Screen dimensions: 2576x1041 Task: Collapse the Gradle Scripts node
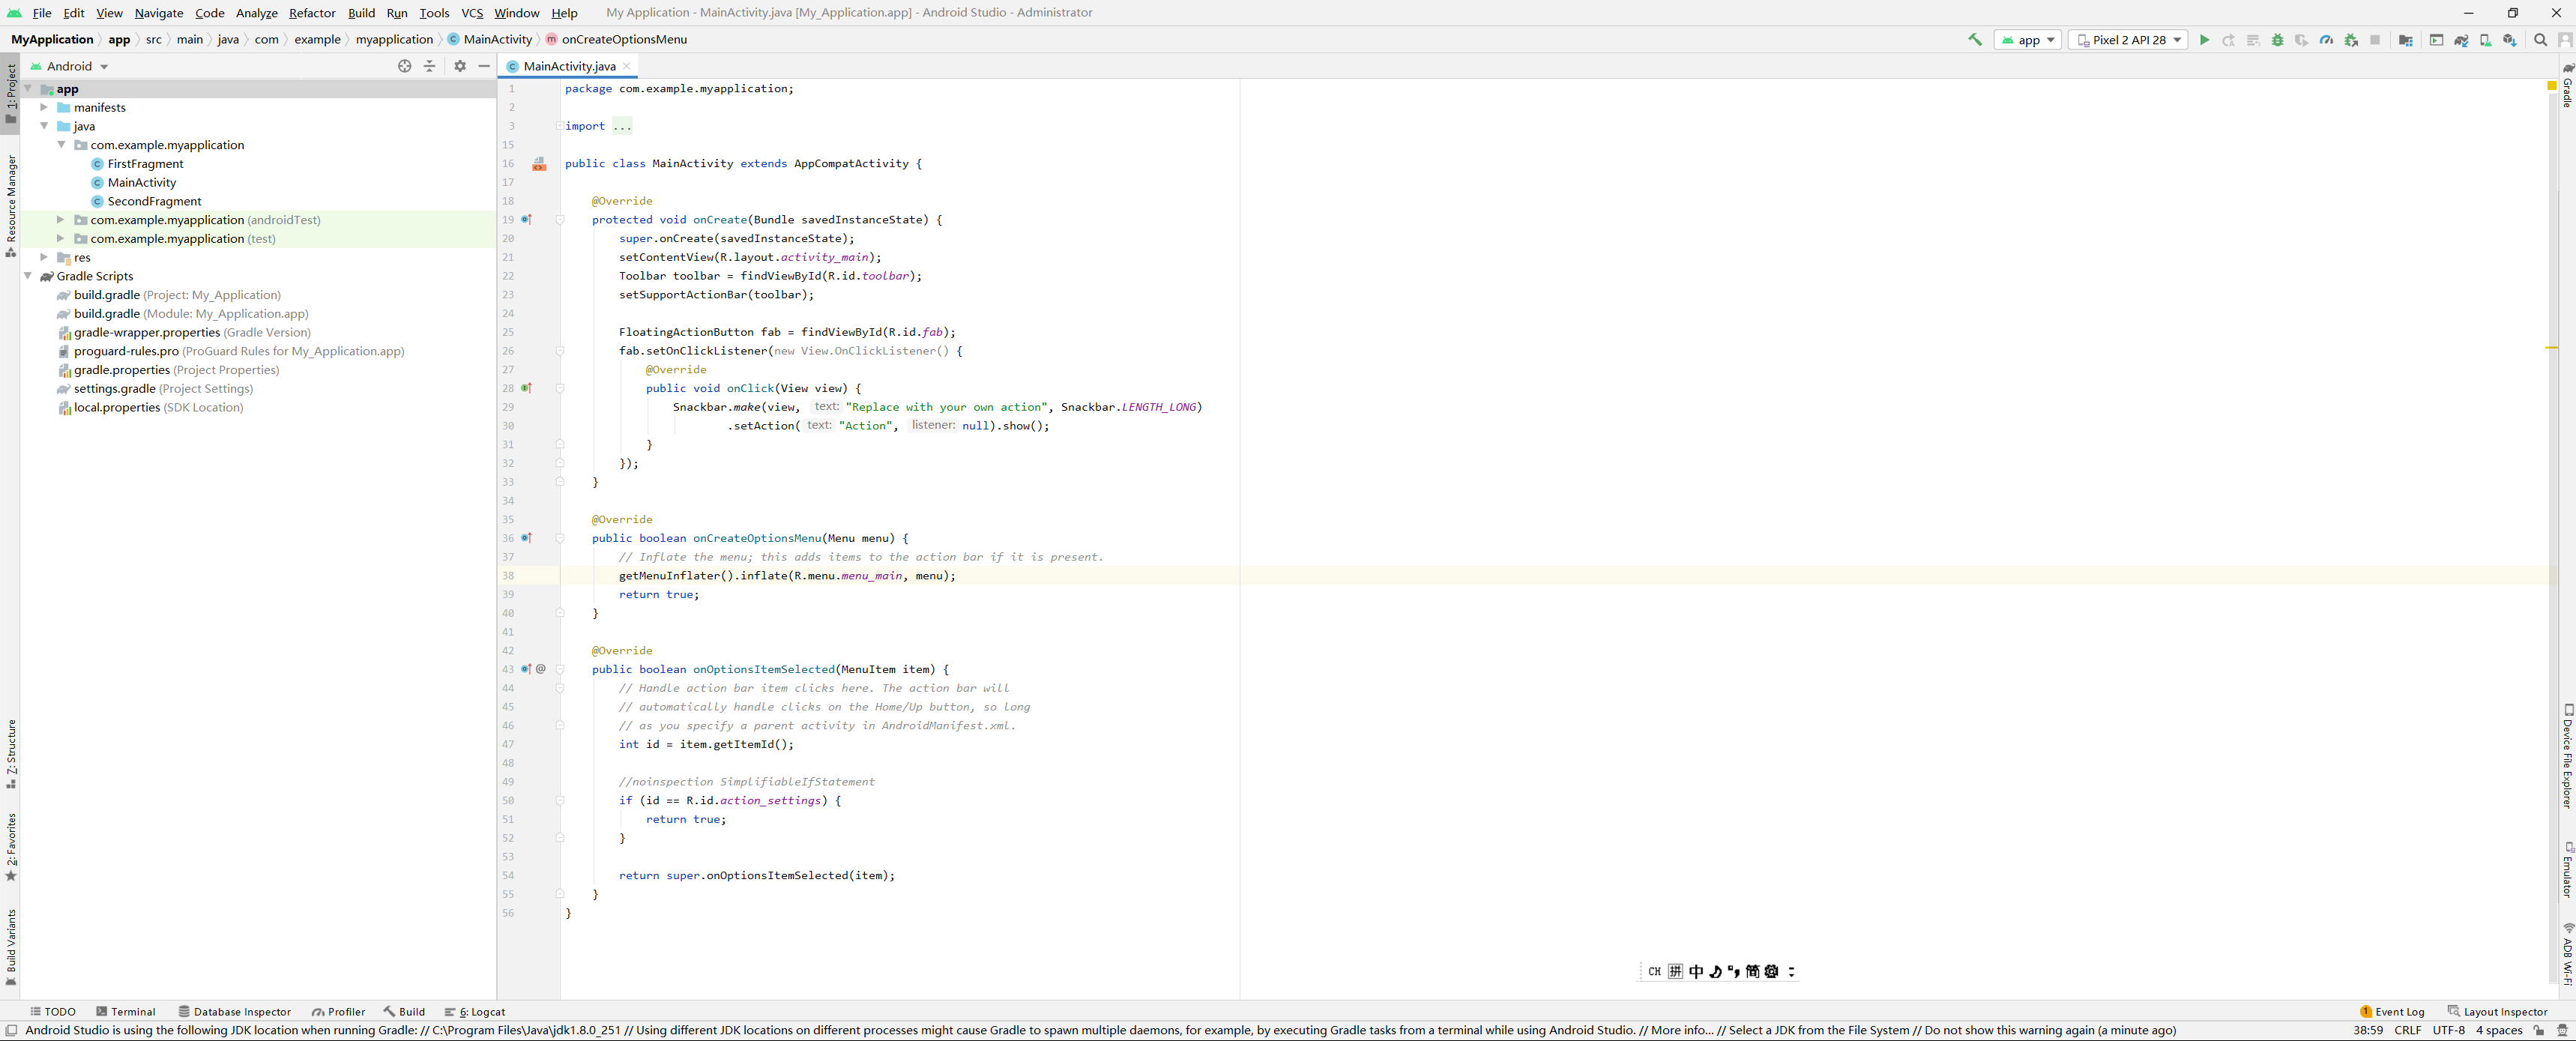click(29, 276)
